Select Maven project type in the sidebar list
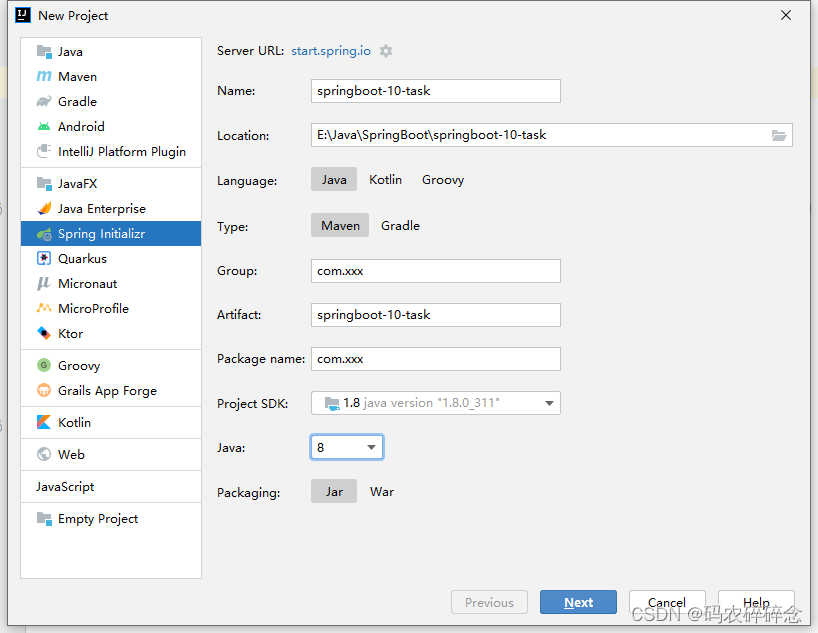Viewport: 818px width, 633px height. tap(77, 77)
